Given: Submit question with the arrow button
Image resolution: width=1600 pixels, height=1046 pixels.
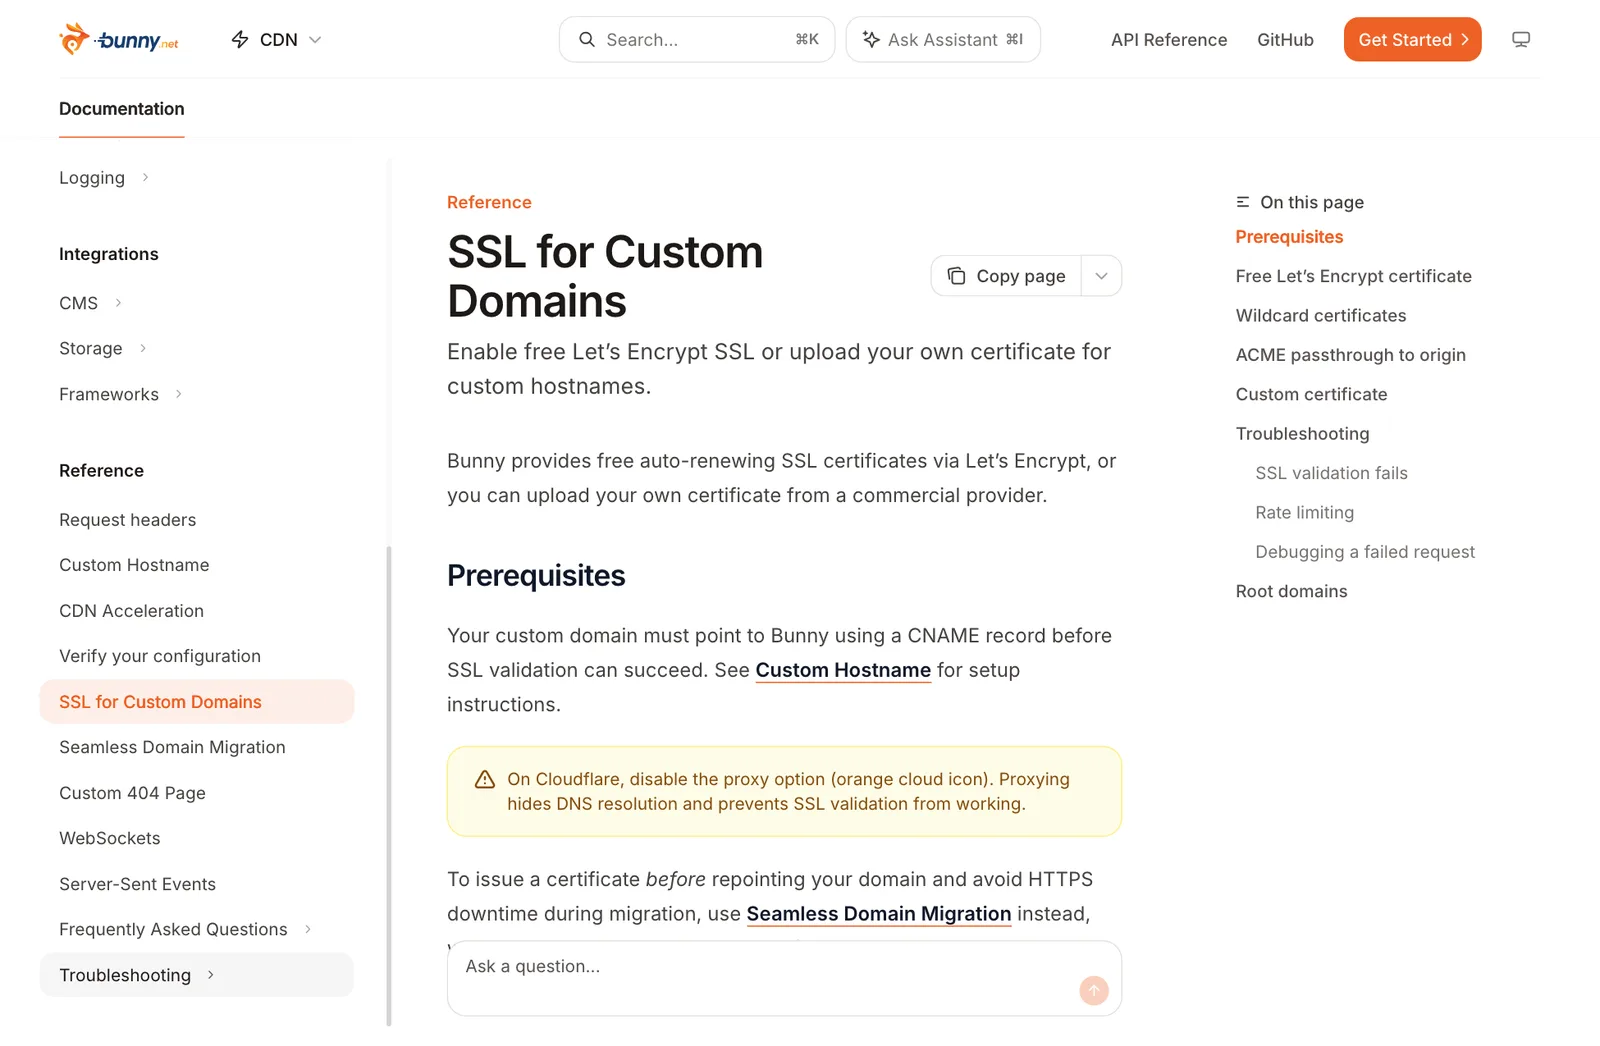Looking at the screenshot, I should click(x=1094, y=990).
